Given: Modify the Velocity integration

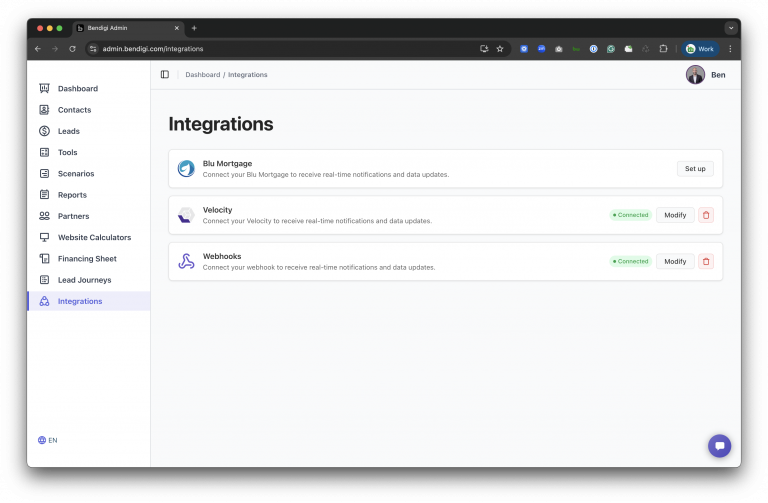Looking at the screenshot, I should click(675, 215).
